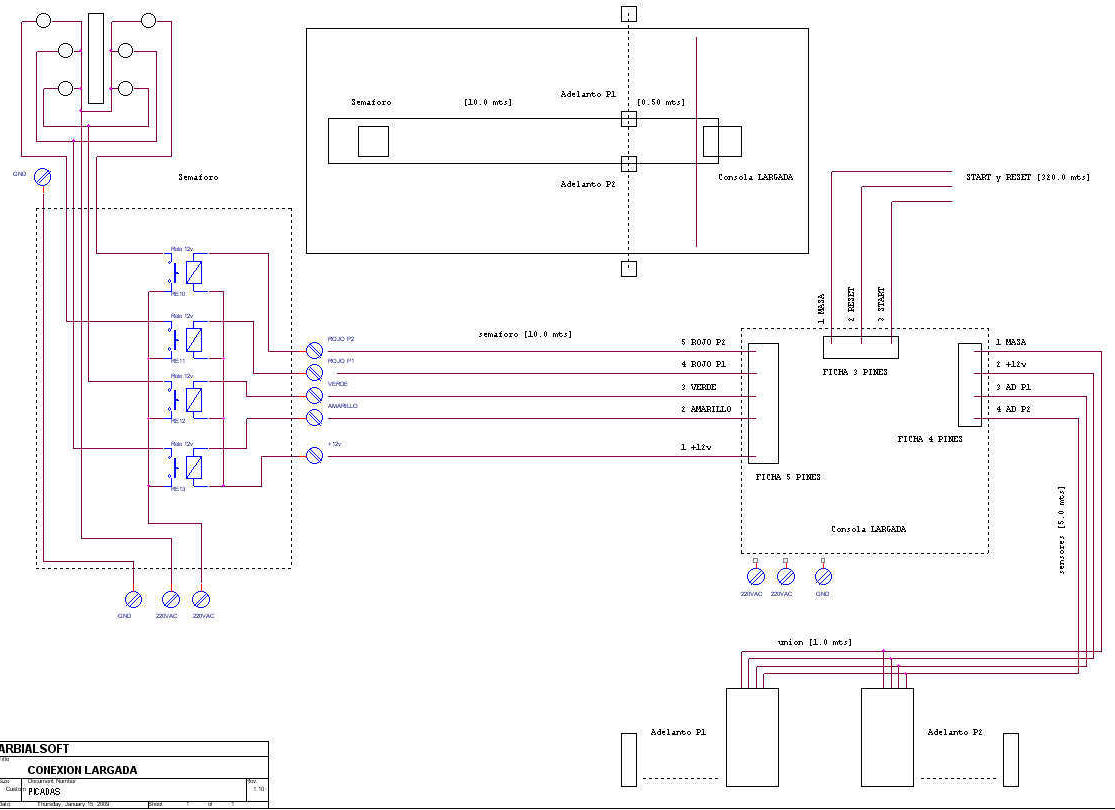Click the START y RESET cable label
1115x810 pixels.
(1027, 177)
